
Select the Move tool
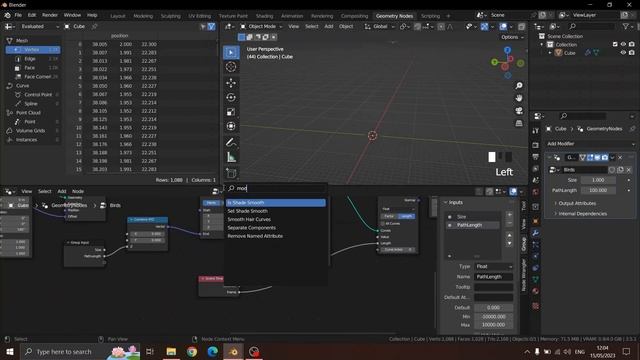click(x=231, y=83)
